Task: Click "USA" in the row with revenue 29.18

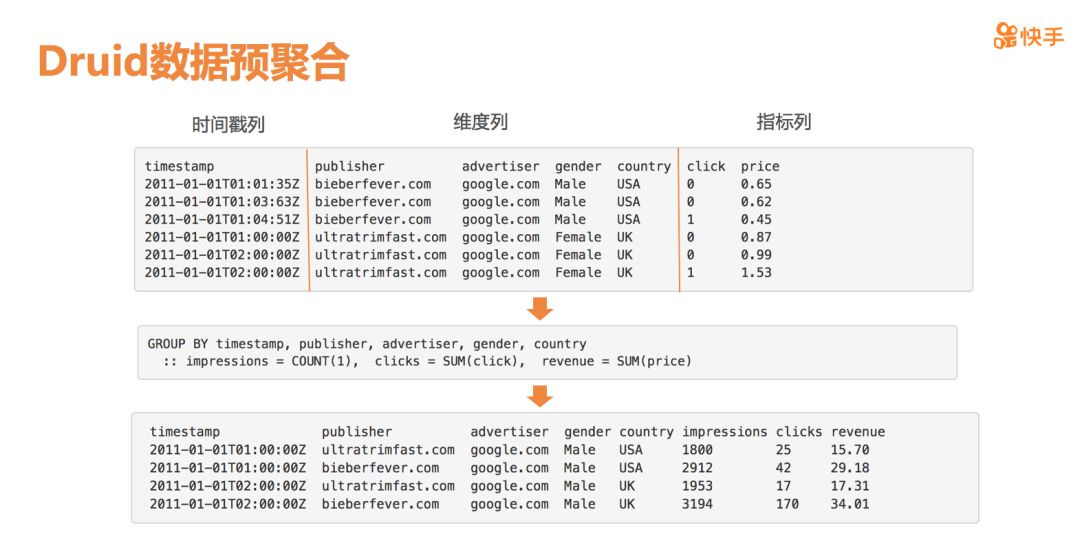Action: tap(631, 468)
